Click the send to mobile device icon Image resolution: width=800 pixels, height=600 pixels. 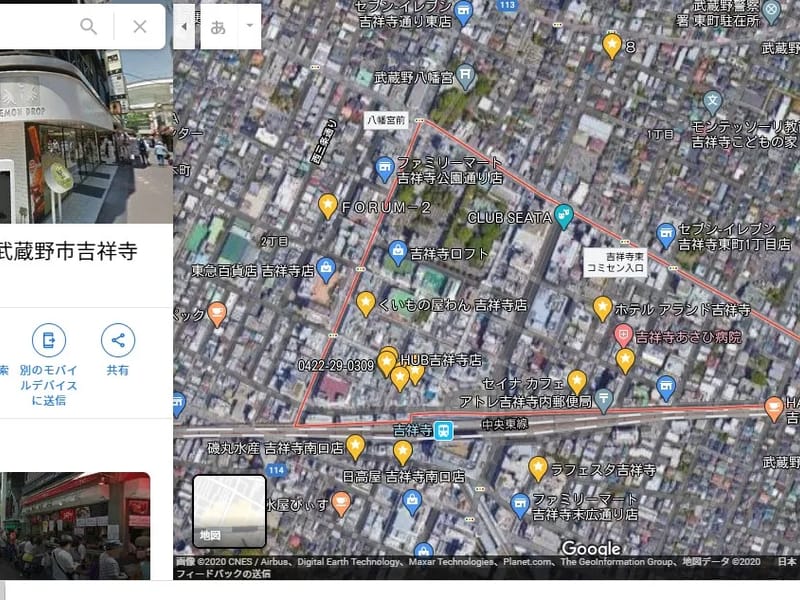49,340
